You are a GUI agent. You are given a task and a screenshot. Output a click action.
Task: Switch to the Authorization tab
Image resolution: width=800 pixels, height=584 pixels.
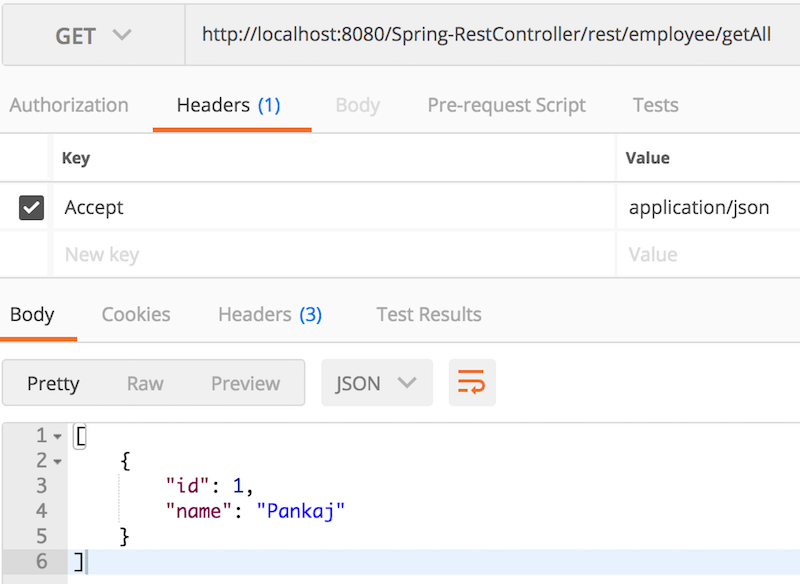(x=68, y=105)
